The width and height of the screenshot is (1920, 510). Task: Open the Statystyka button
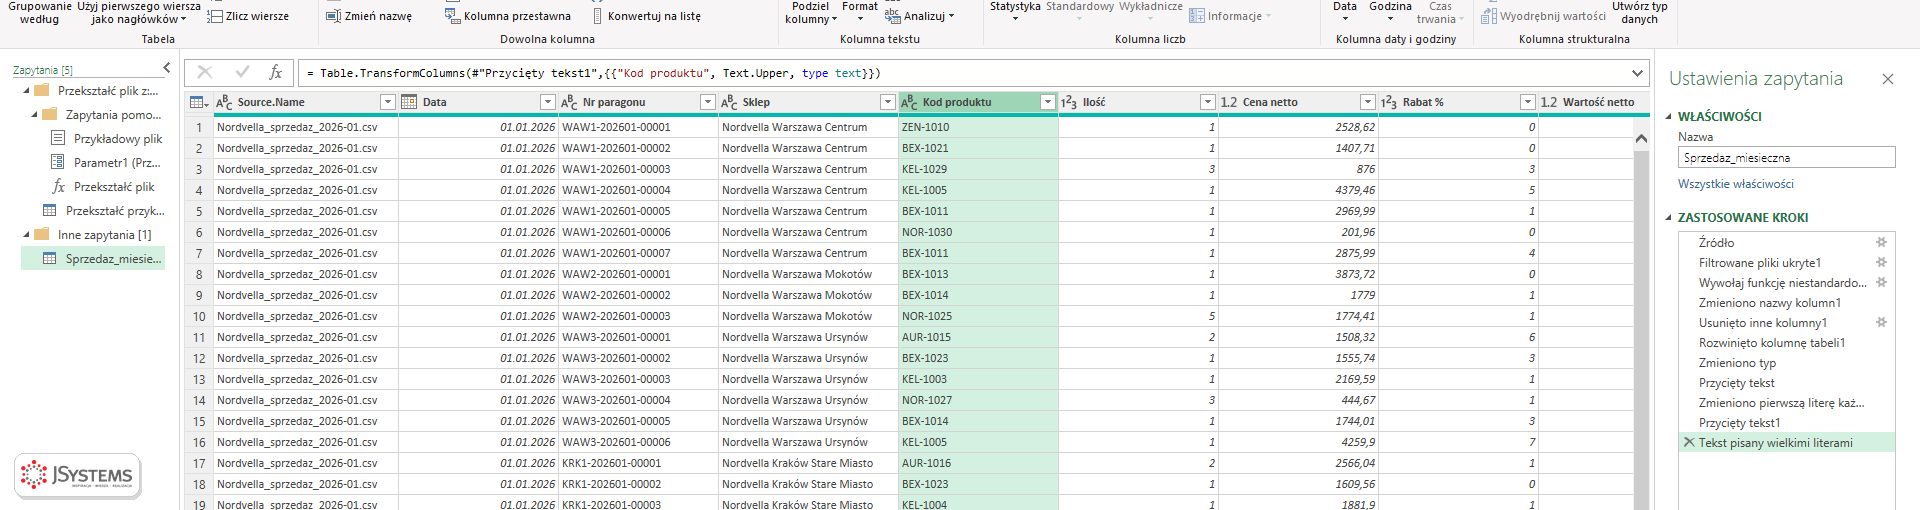[x=1015, y=10]
